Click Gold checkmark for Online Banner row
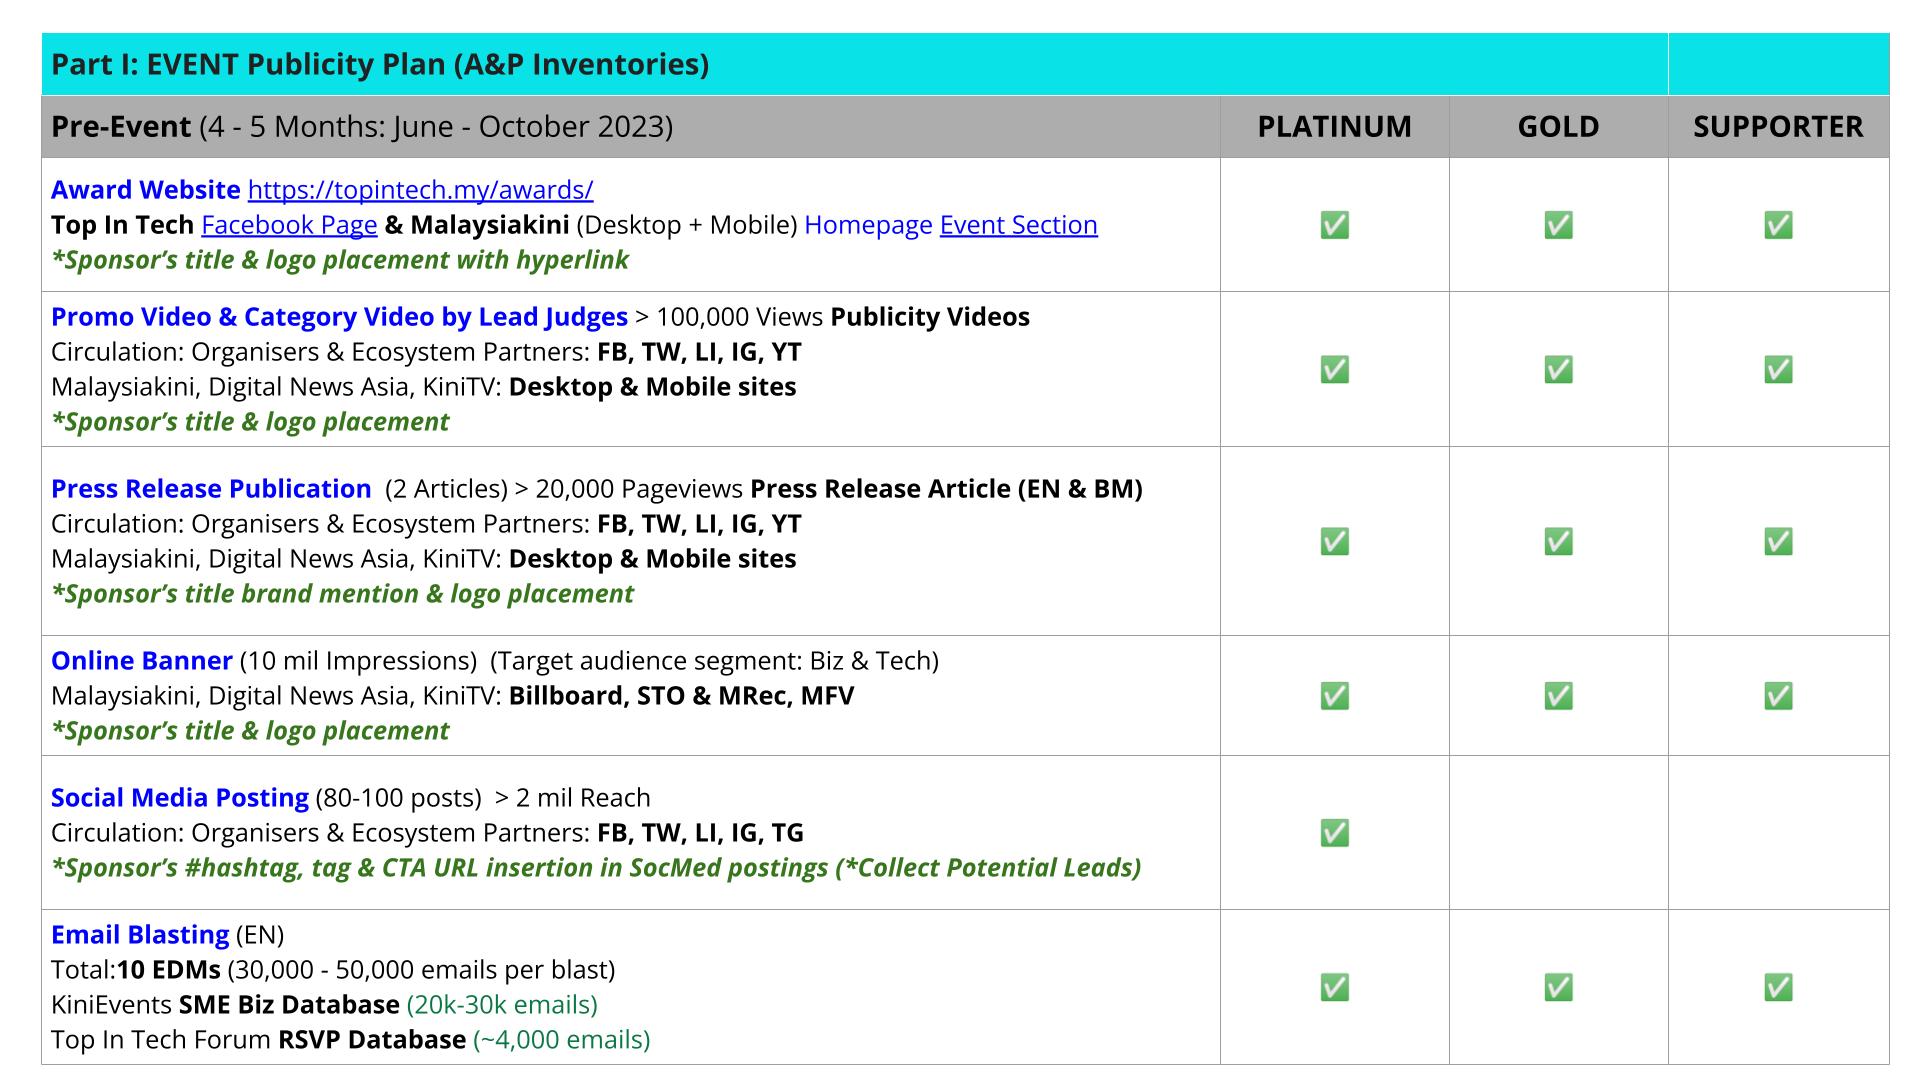This screenshot has height=1080, width=1920. tap(1558, 695)
